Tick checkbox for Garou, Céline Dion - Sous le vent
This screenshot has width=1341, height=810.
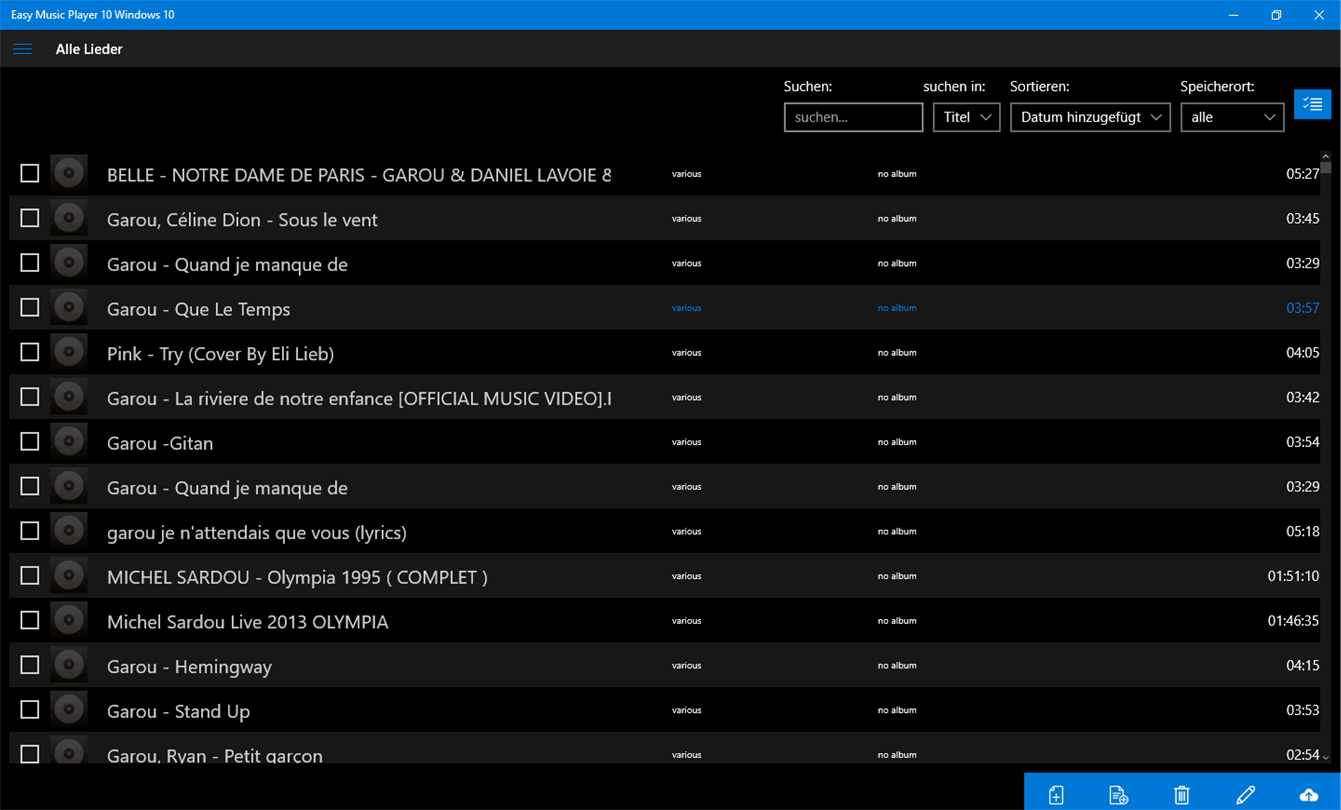point(30,218)
